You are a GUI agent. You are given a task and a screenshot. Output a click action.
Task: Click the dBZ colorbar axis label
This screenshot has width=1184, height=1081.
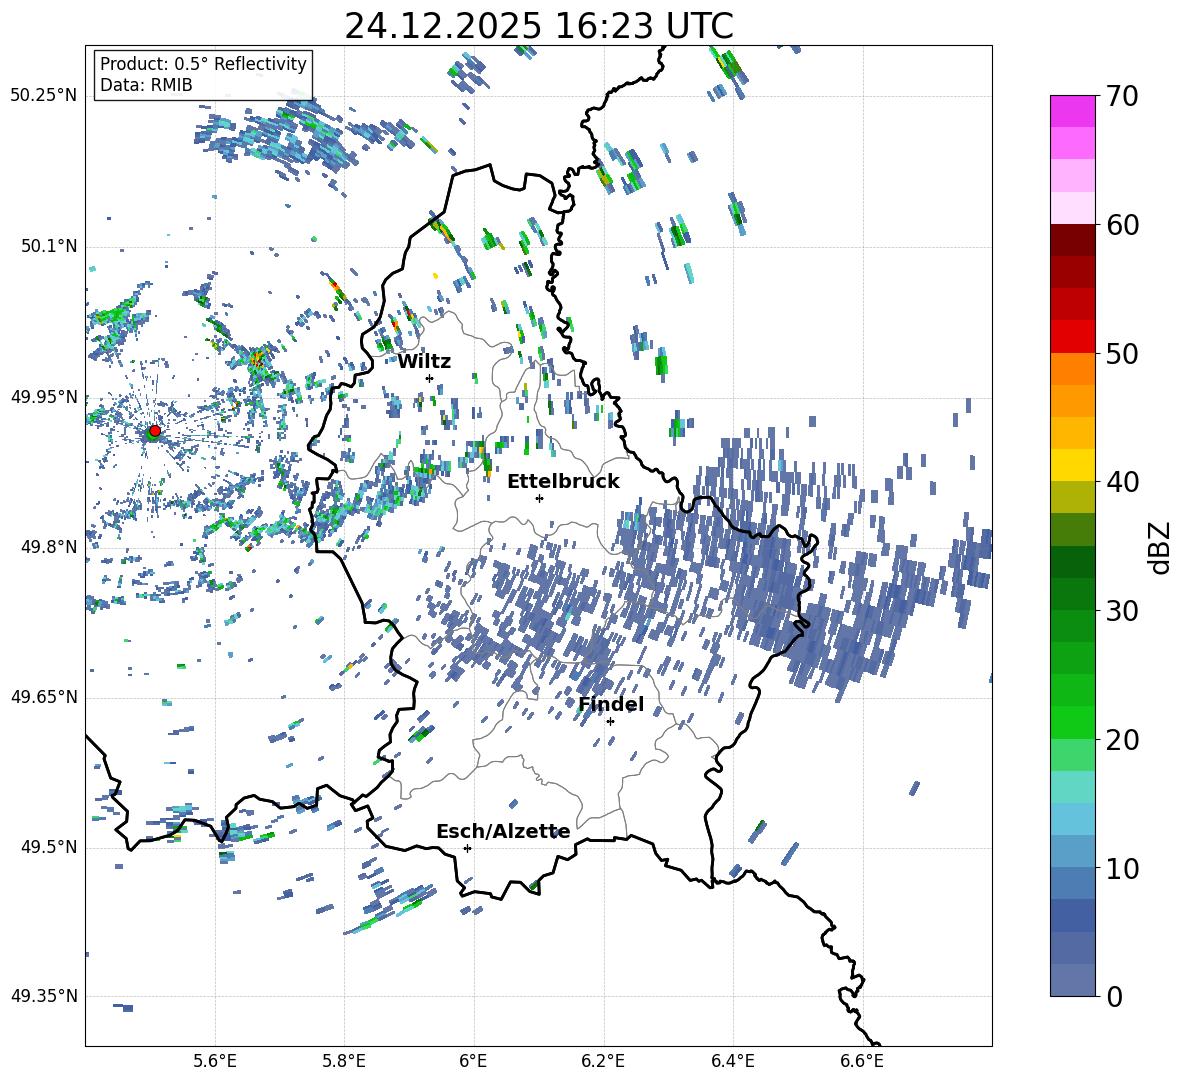pyautogui.click(x=1161, y=547)
